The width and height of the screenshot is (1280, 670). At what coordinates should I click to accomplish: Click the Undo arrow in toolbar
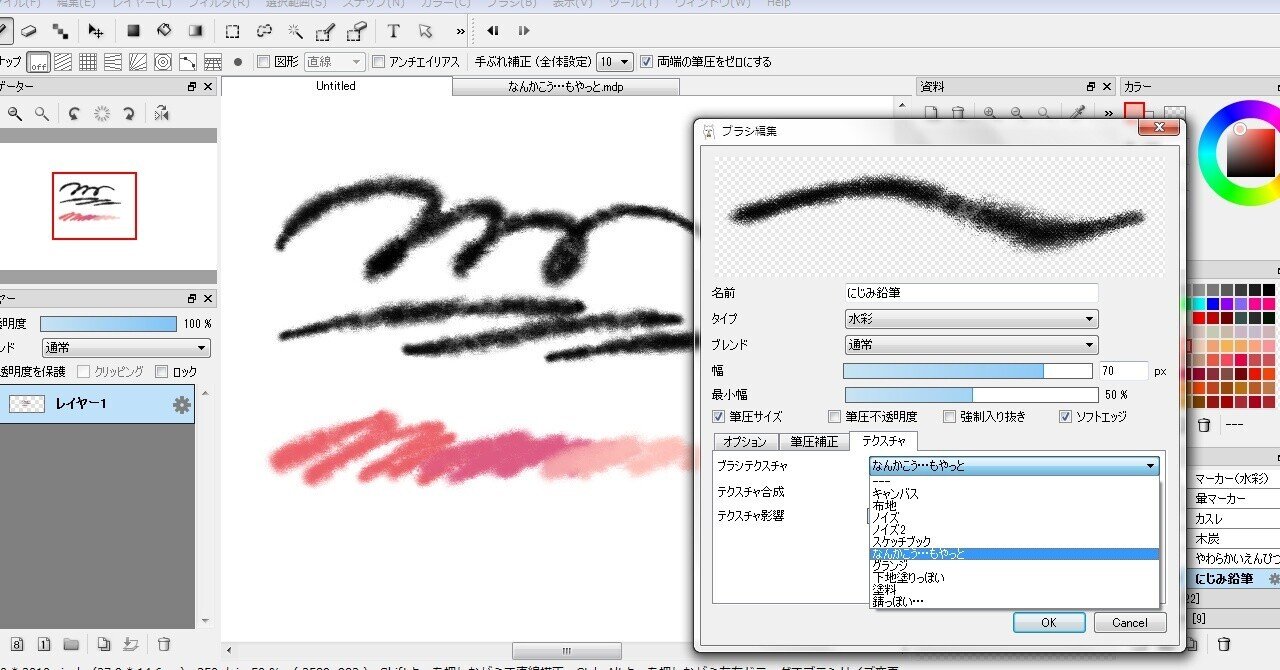(x=492, y=31)
